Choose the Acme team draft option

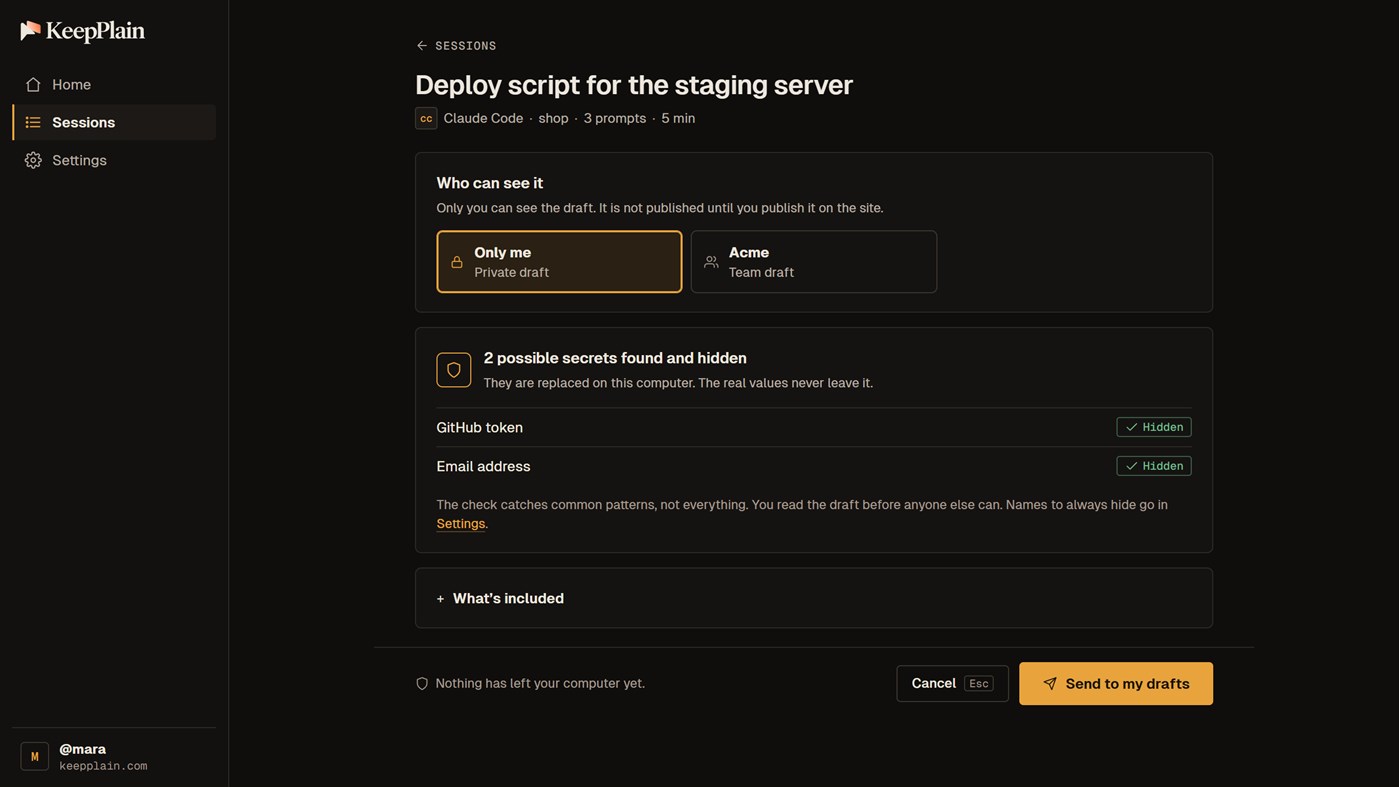click(814, 262)
